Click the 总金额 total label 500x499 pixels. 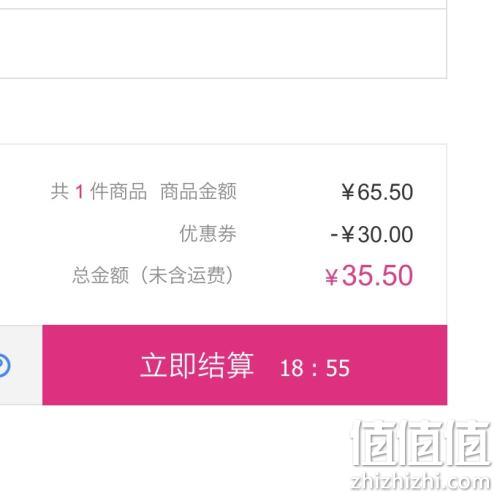[100, 275]
